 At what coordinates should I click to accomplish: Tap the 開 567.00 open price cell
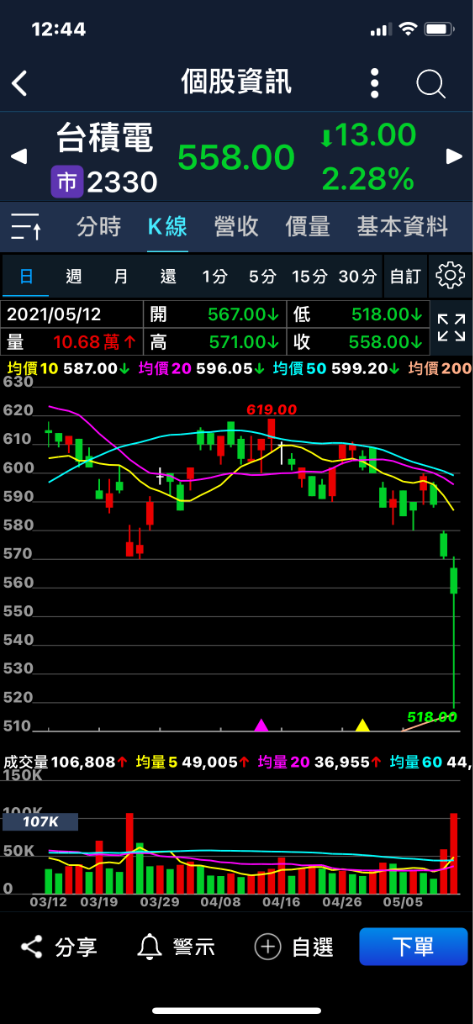pos(215,315)
